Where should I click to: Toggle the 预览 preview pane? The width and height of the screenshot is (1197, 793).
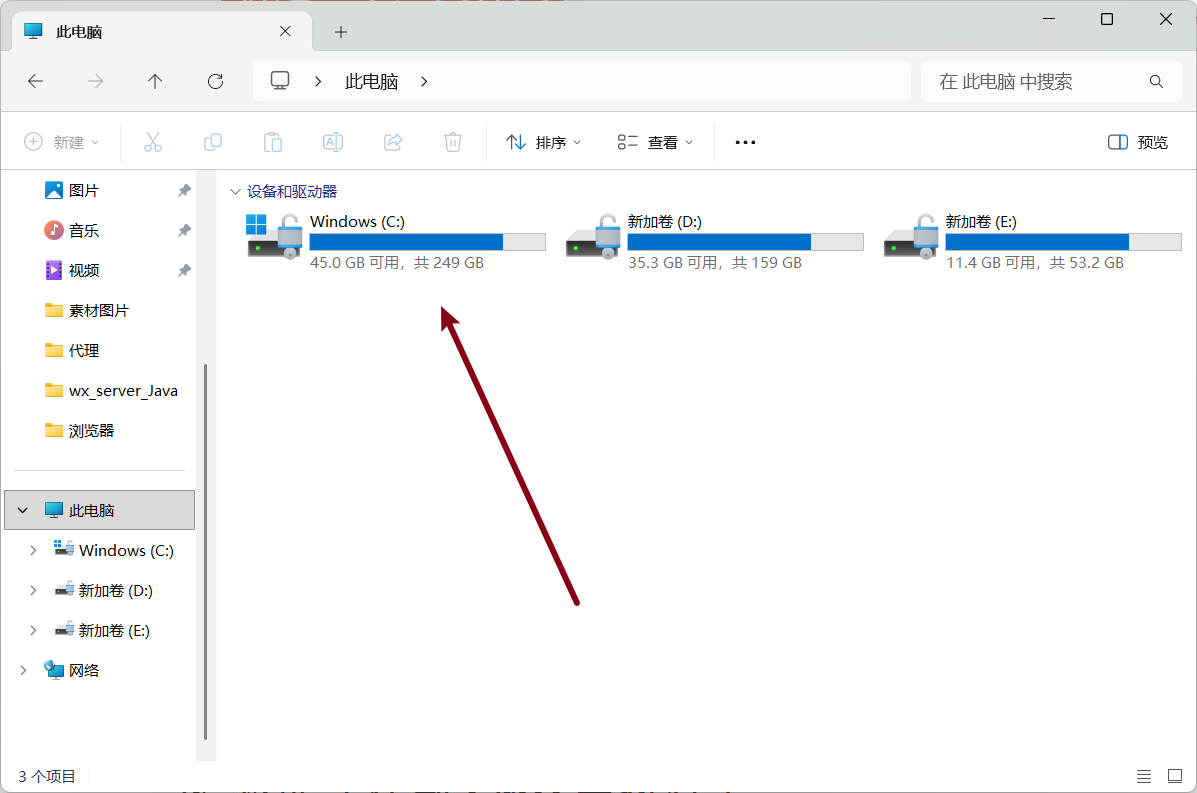tap(1138, 143)
